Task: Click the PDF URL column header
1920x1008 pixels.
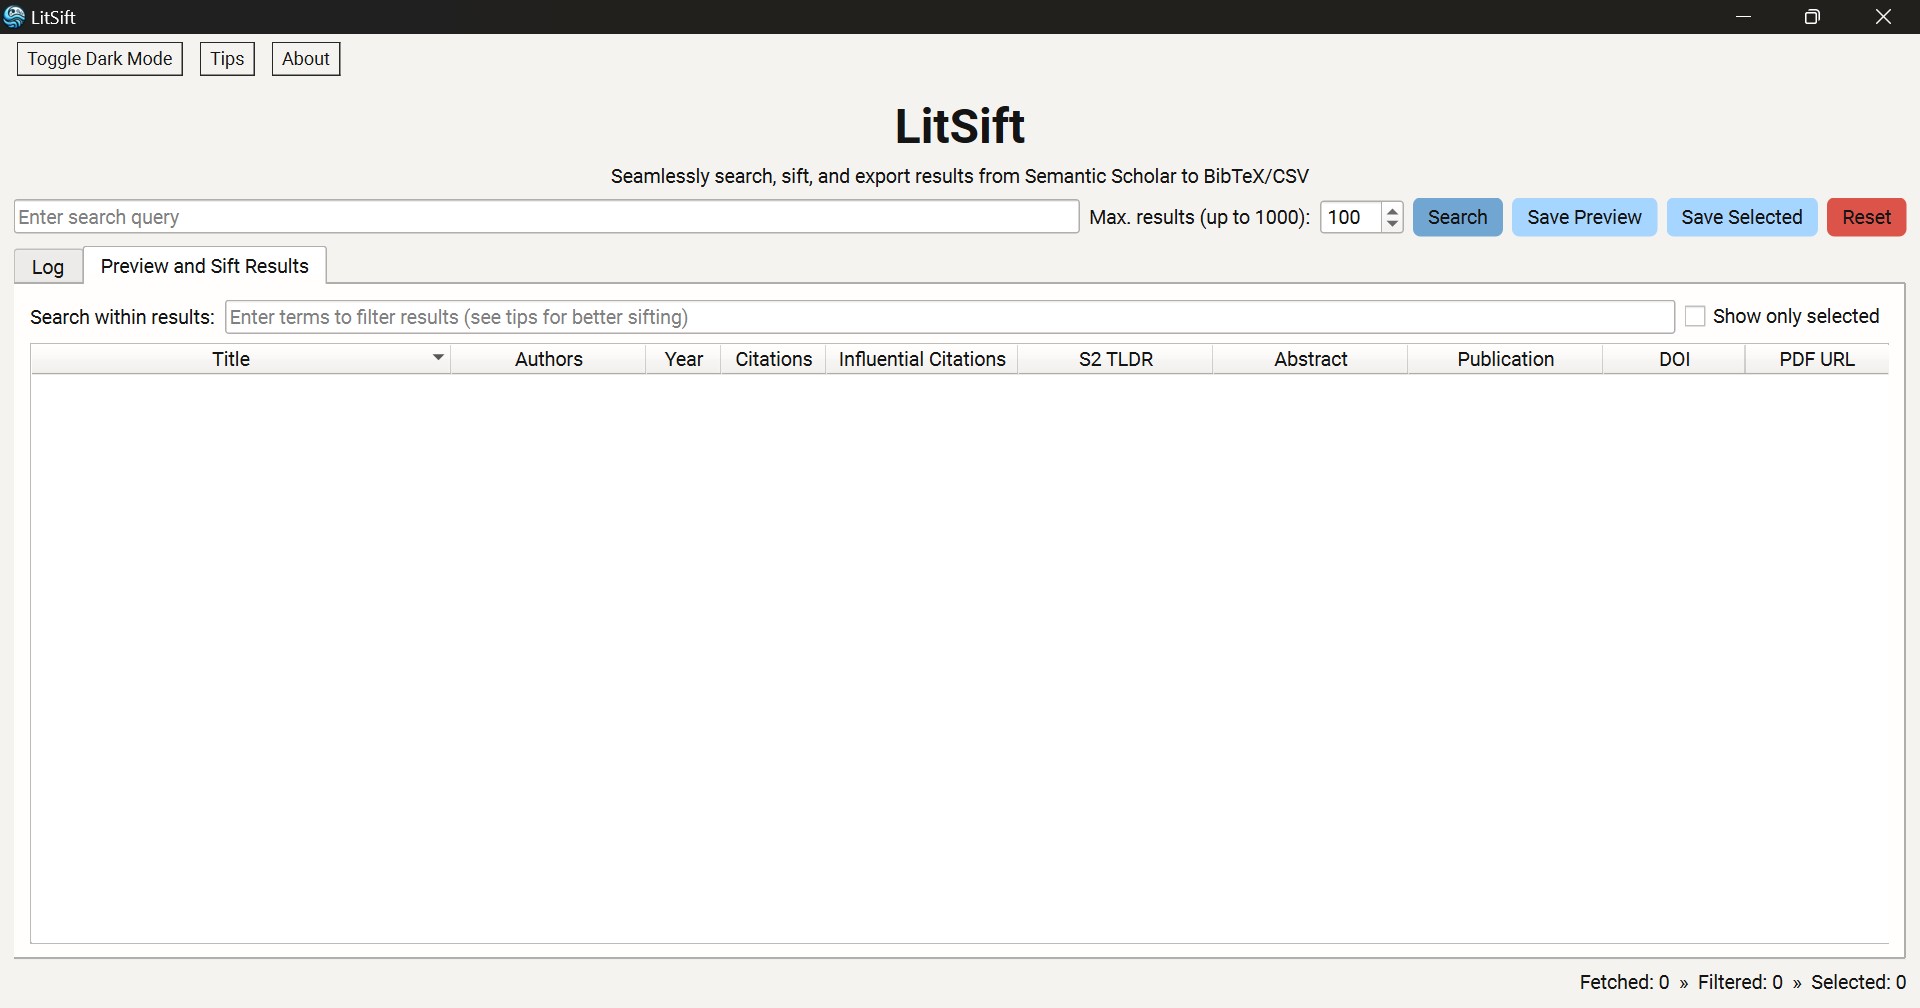Action: (1817, 359)
